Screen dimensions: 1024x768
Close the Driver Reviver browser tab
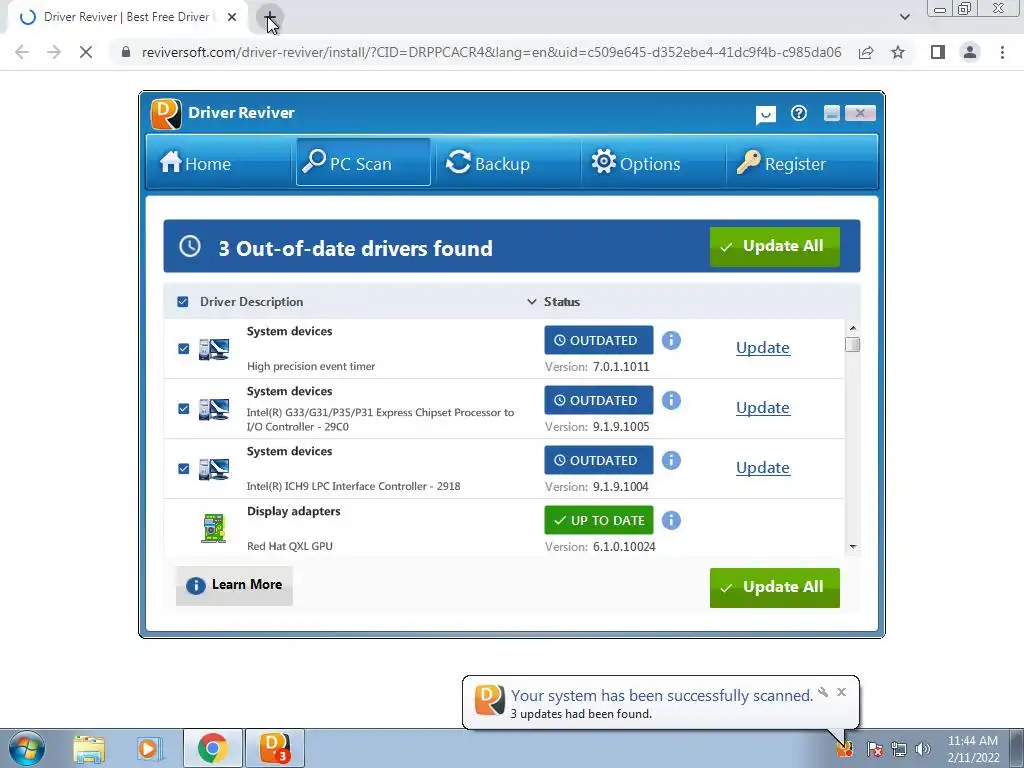[x=232, y=18]
